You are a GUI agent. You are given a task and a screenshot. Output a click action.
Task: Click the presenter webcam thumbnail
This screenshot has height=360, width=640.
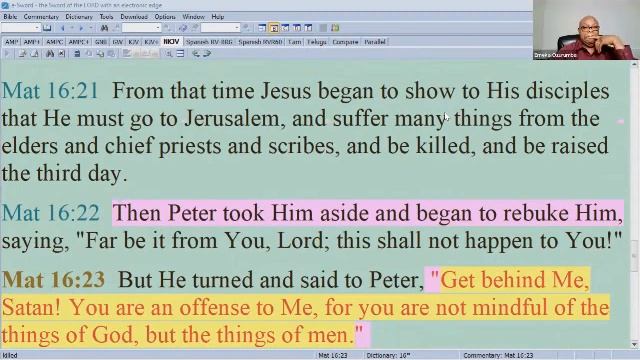(x=586, y=30)
